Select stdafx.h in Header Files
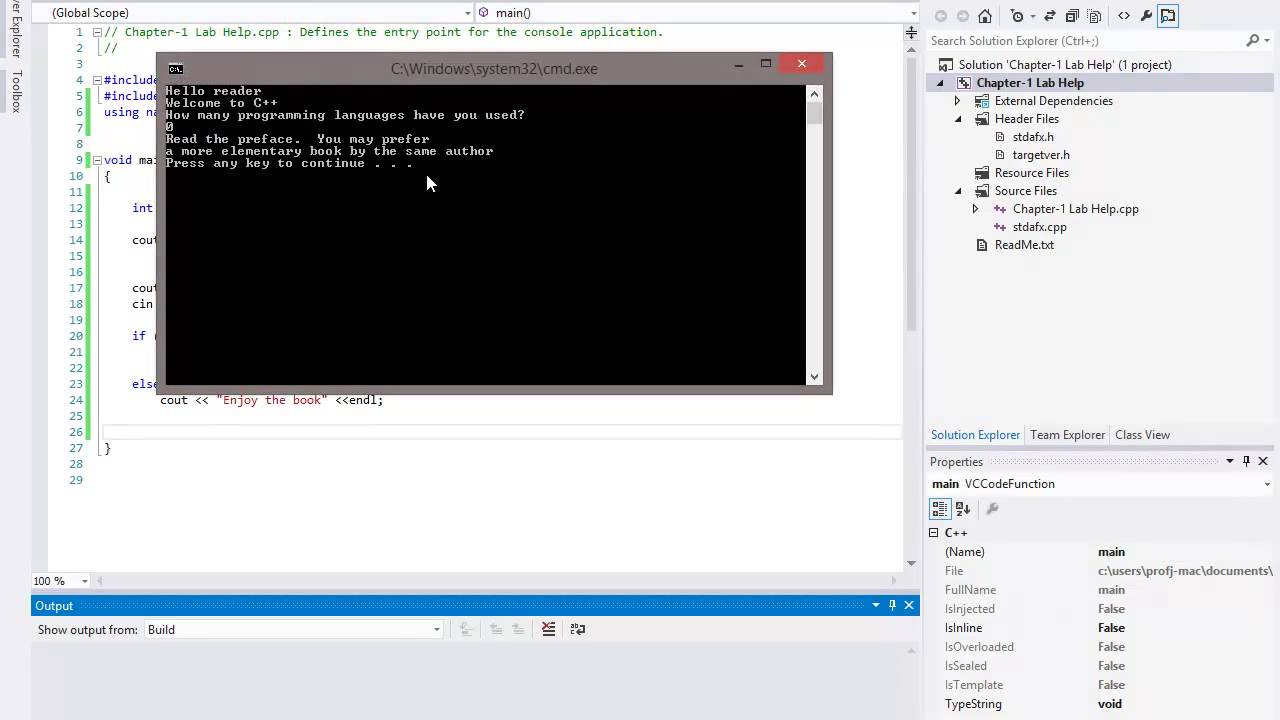The width and height of the screenshot is (1280, 720). pyautogui.click(x=1033, y=137)
